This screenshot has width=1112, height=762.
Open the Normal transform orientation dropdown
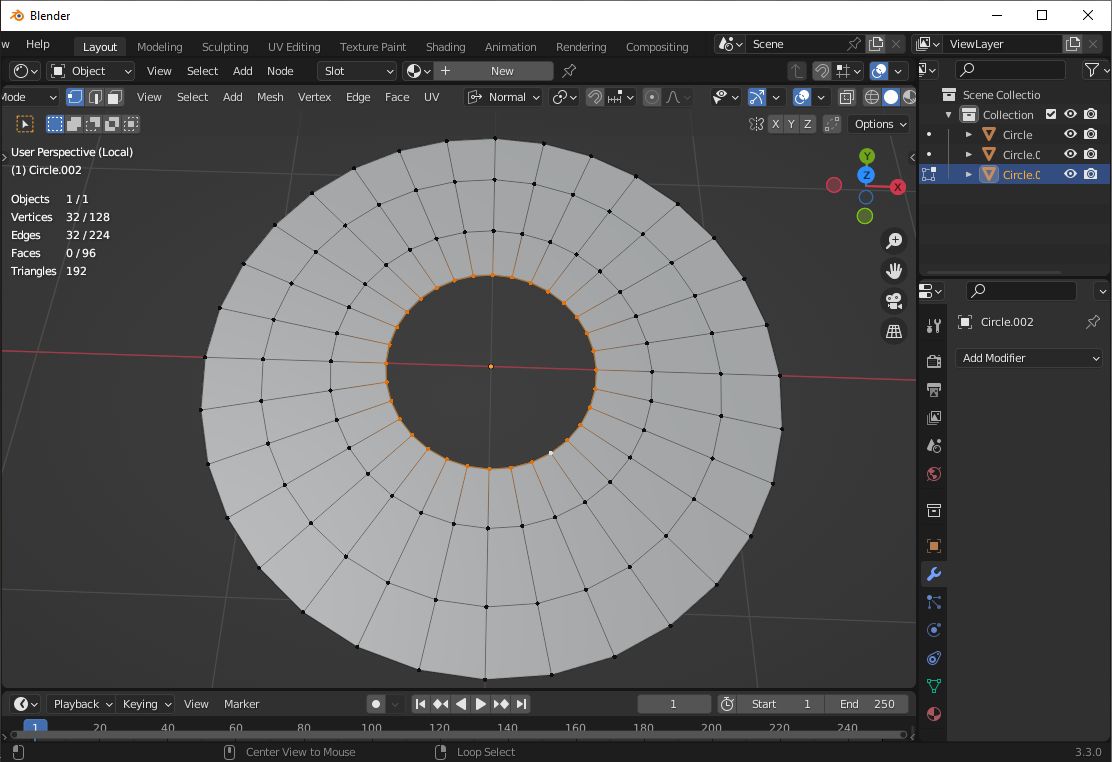click(x=506, y=97)
